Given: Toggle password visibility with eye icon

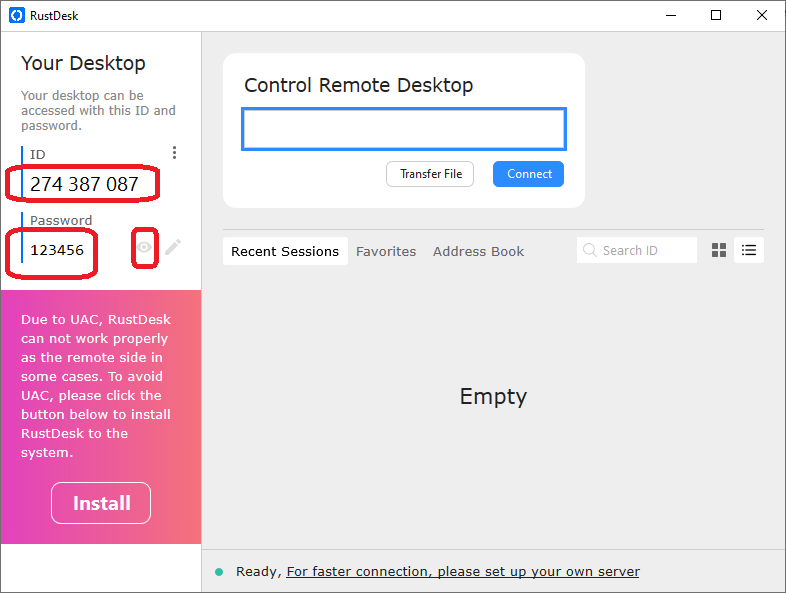Looking at the screenshot, I should (x=145, y=247).
